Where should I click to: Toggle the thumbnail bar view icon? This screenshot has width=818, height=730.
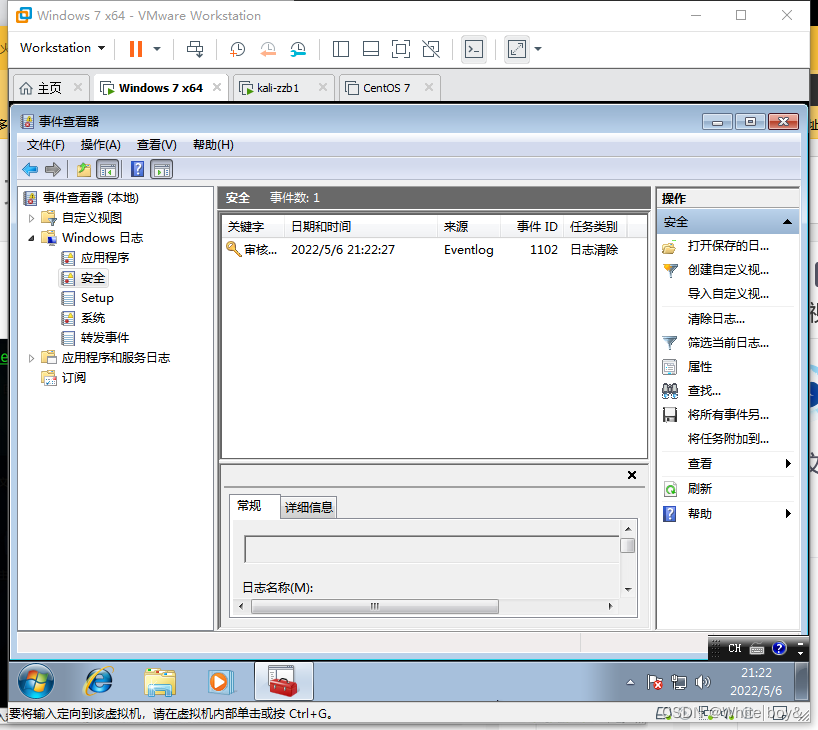[371, 49]
